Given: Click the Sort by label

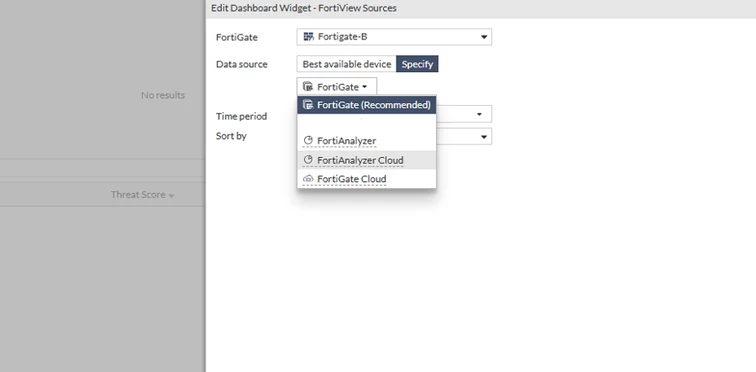Looking at the screenshot, I should (x=231, y=136).
